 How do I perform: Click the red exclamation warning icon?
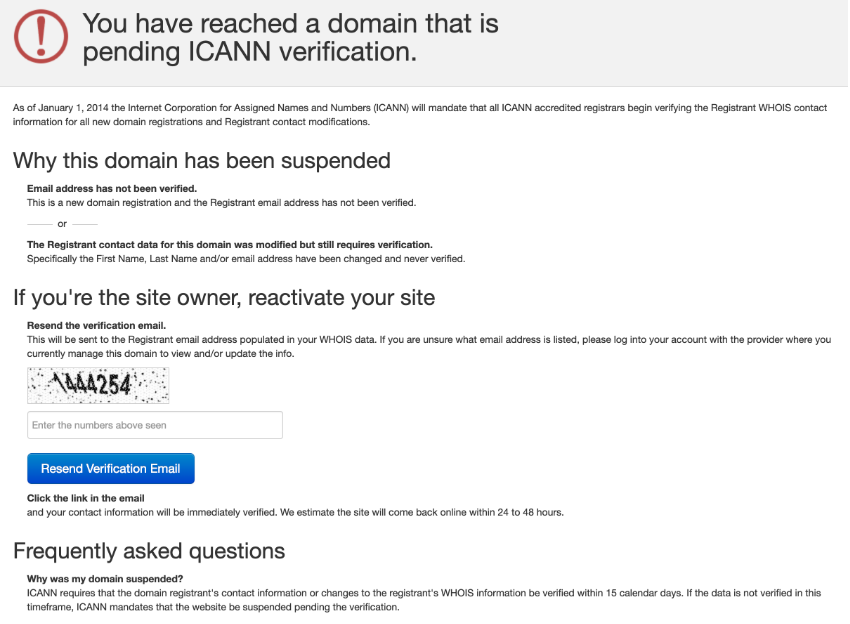[x=41, y=36]
